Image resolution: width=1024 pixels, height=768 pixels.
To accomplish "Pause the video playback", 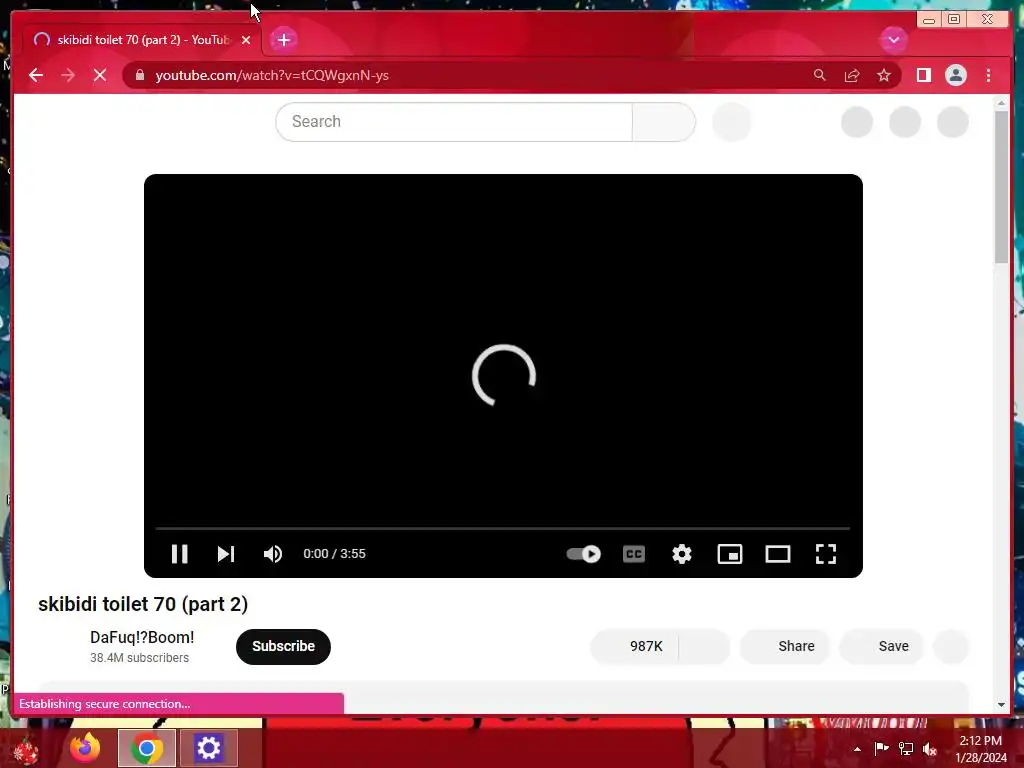I will pos(180,554).
